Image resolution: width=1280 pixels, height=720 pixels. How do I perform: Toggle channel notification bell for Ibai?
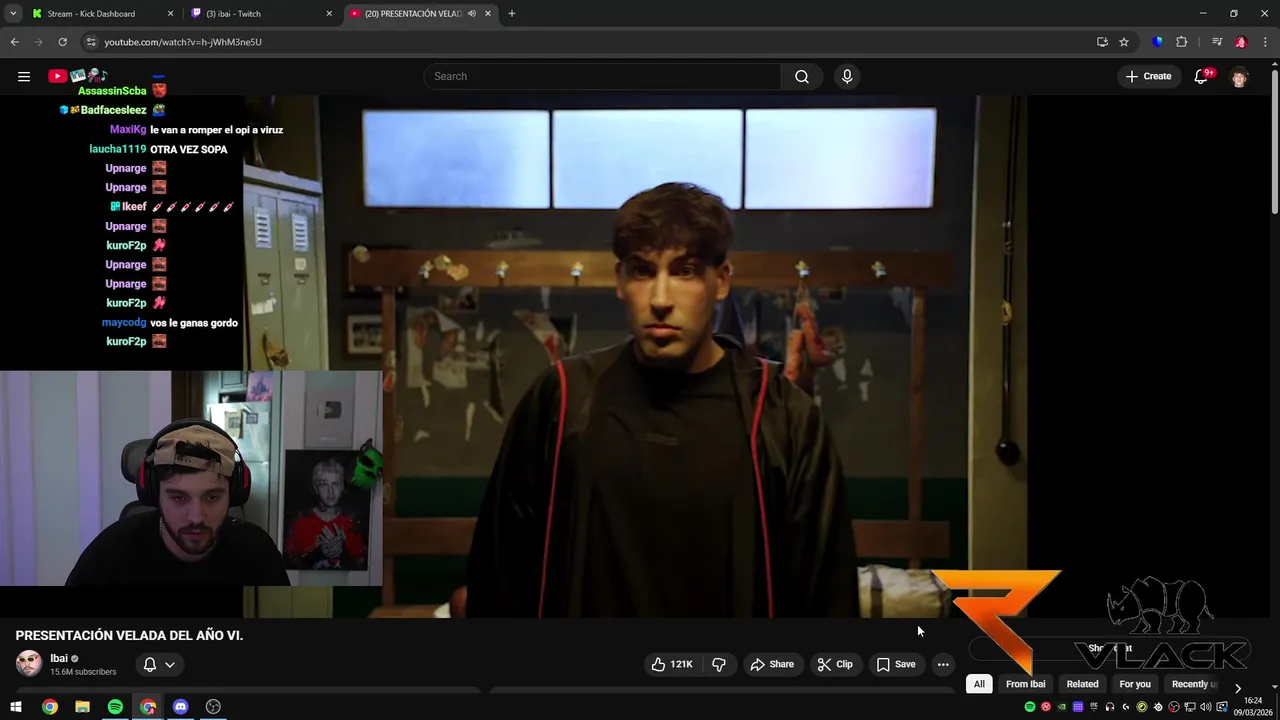click(x=150, y=664)
